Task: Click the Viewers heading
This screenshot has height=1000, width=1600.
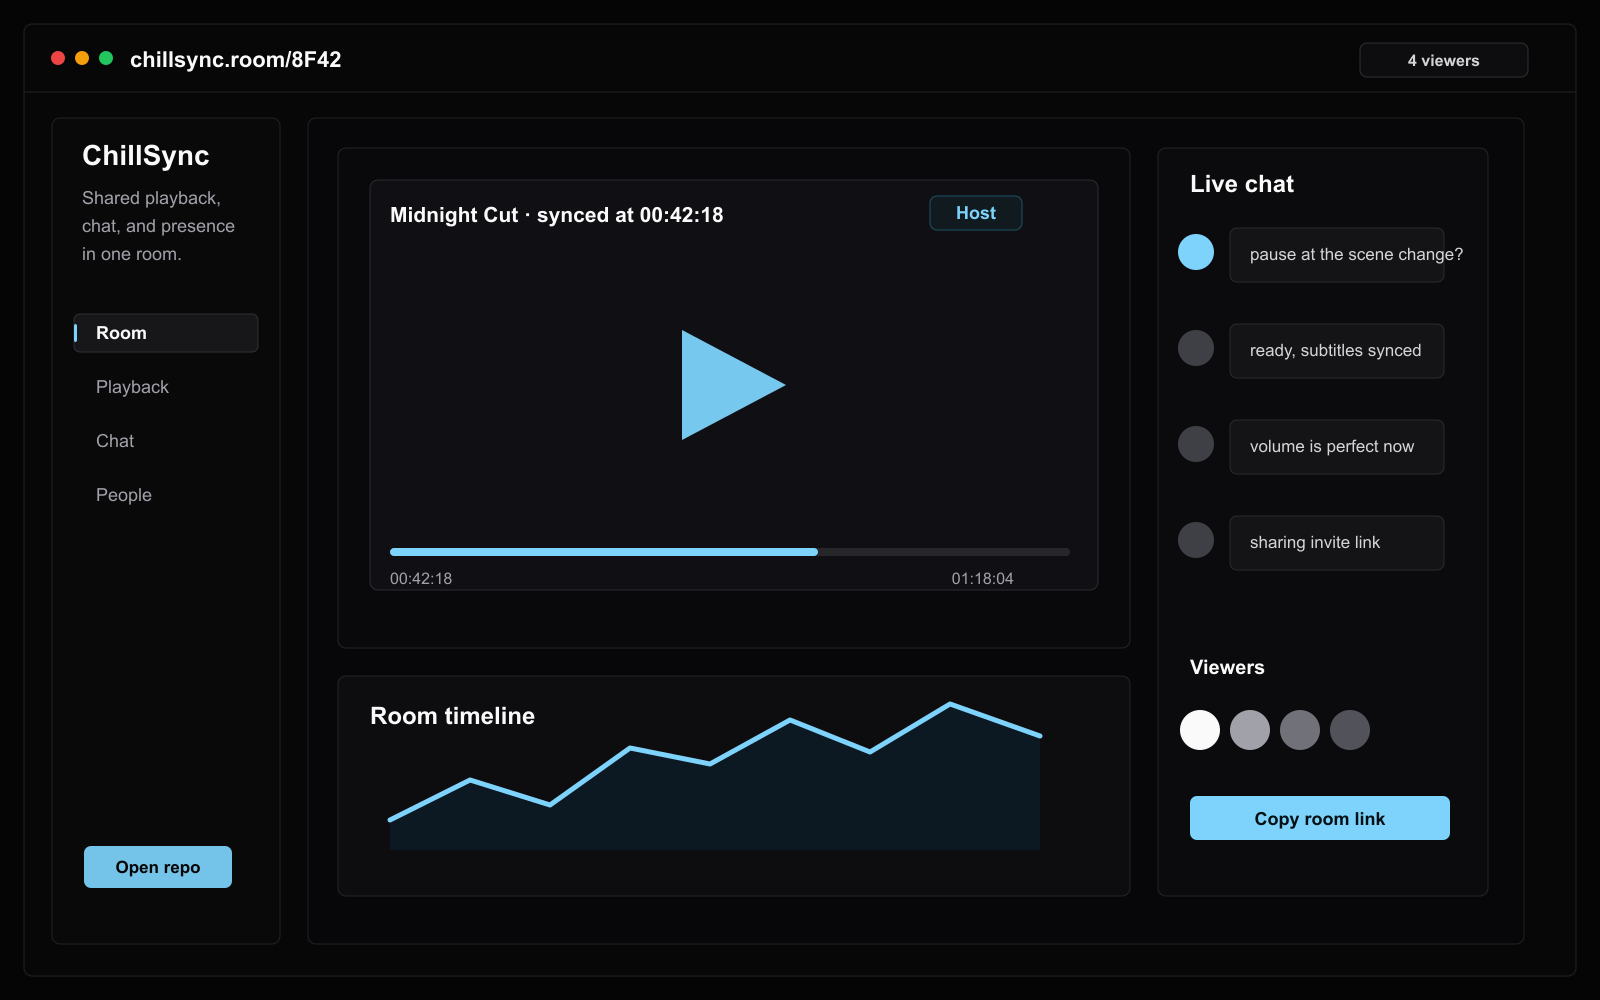Action: (1227, 667)
